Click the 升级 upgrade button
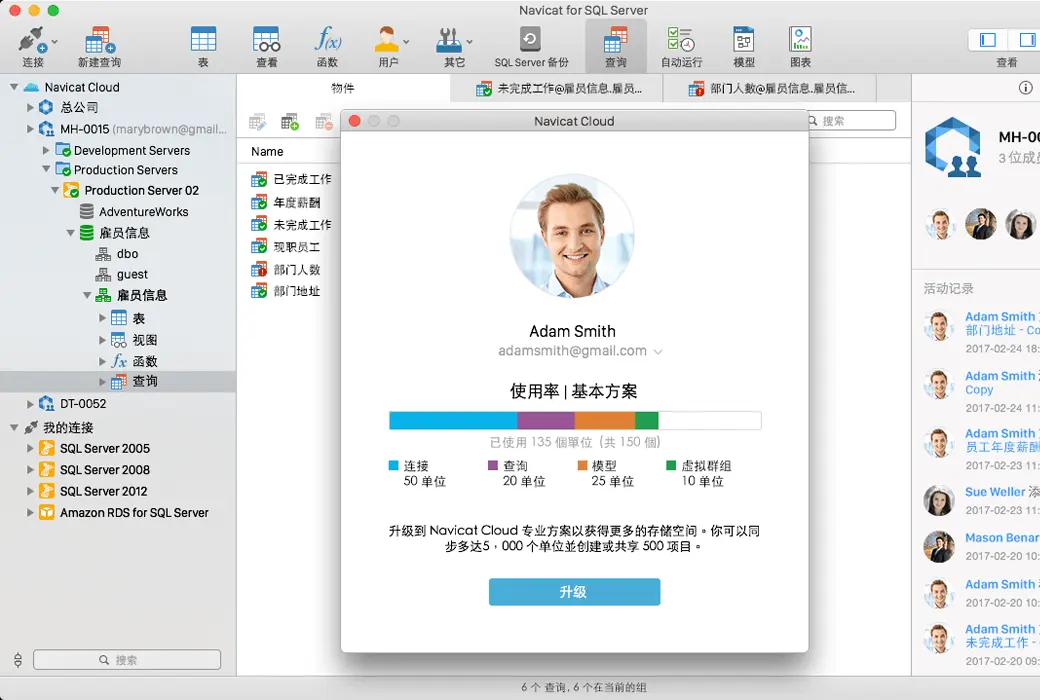This screenshot has width=1040, height=700. pyautogui.click(x=574, y=592)
